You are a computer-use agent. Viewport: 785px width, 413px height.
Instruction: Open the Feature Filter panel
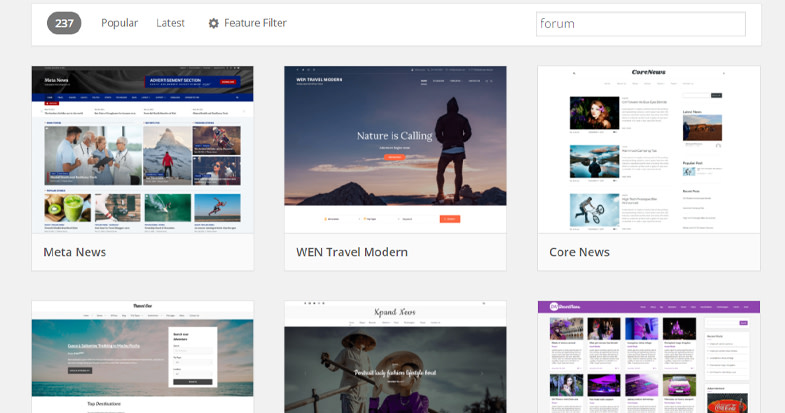pyautogui.click(x=248, y=23)
